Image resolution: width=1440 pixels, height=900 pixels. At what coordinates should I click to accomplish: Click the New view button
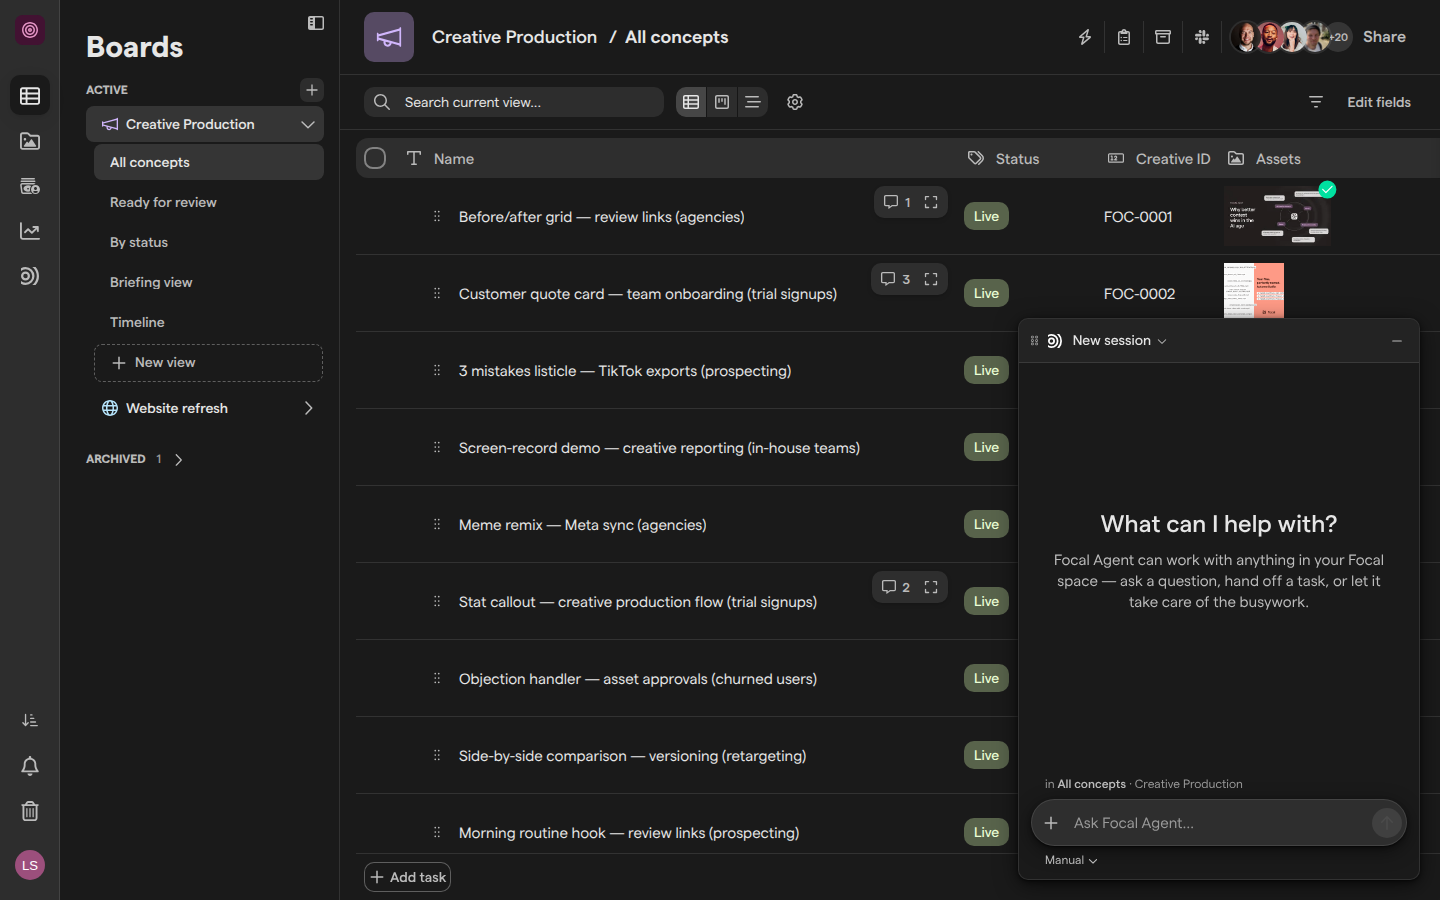click(x=208, y=363)
